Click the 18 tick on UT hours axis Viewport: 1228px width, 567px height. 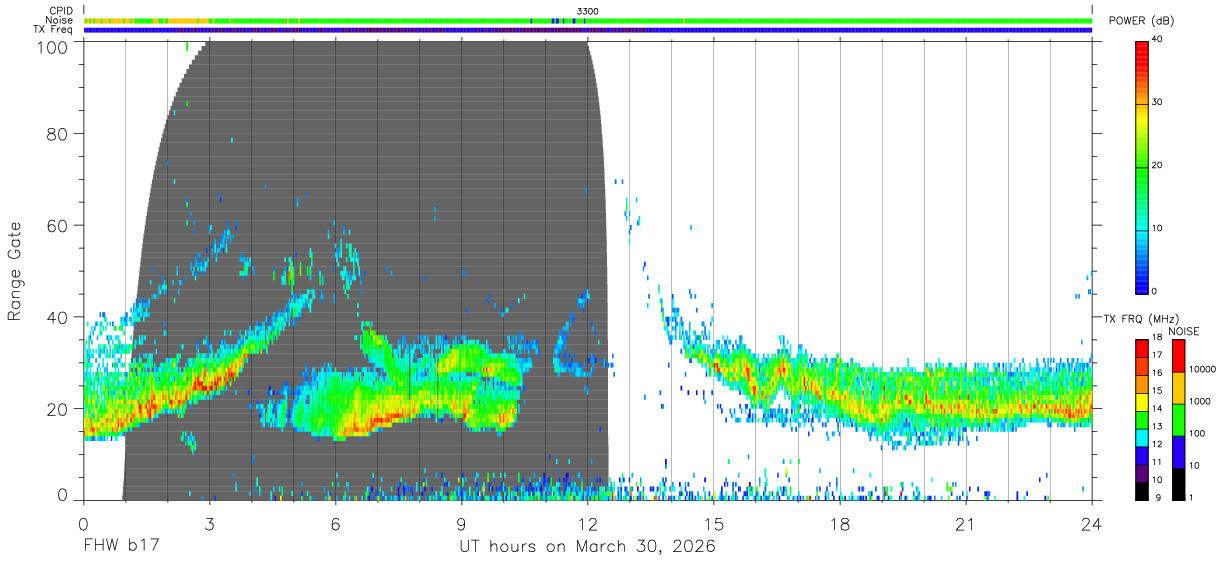pos(840,524)
